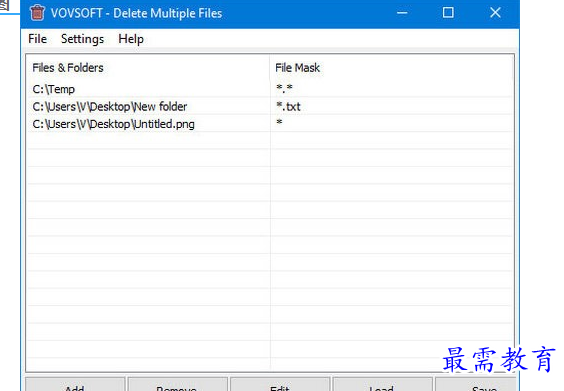
Task: Open the File menu
Action: tap(37, 39)
